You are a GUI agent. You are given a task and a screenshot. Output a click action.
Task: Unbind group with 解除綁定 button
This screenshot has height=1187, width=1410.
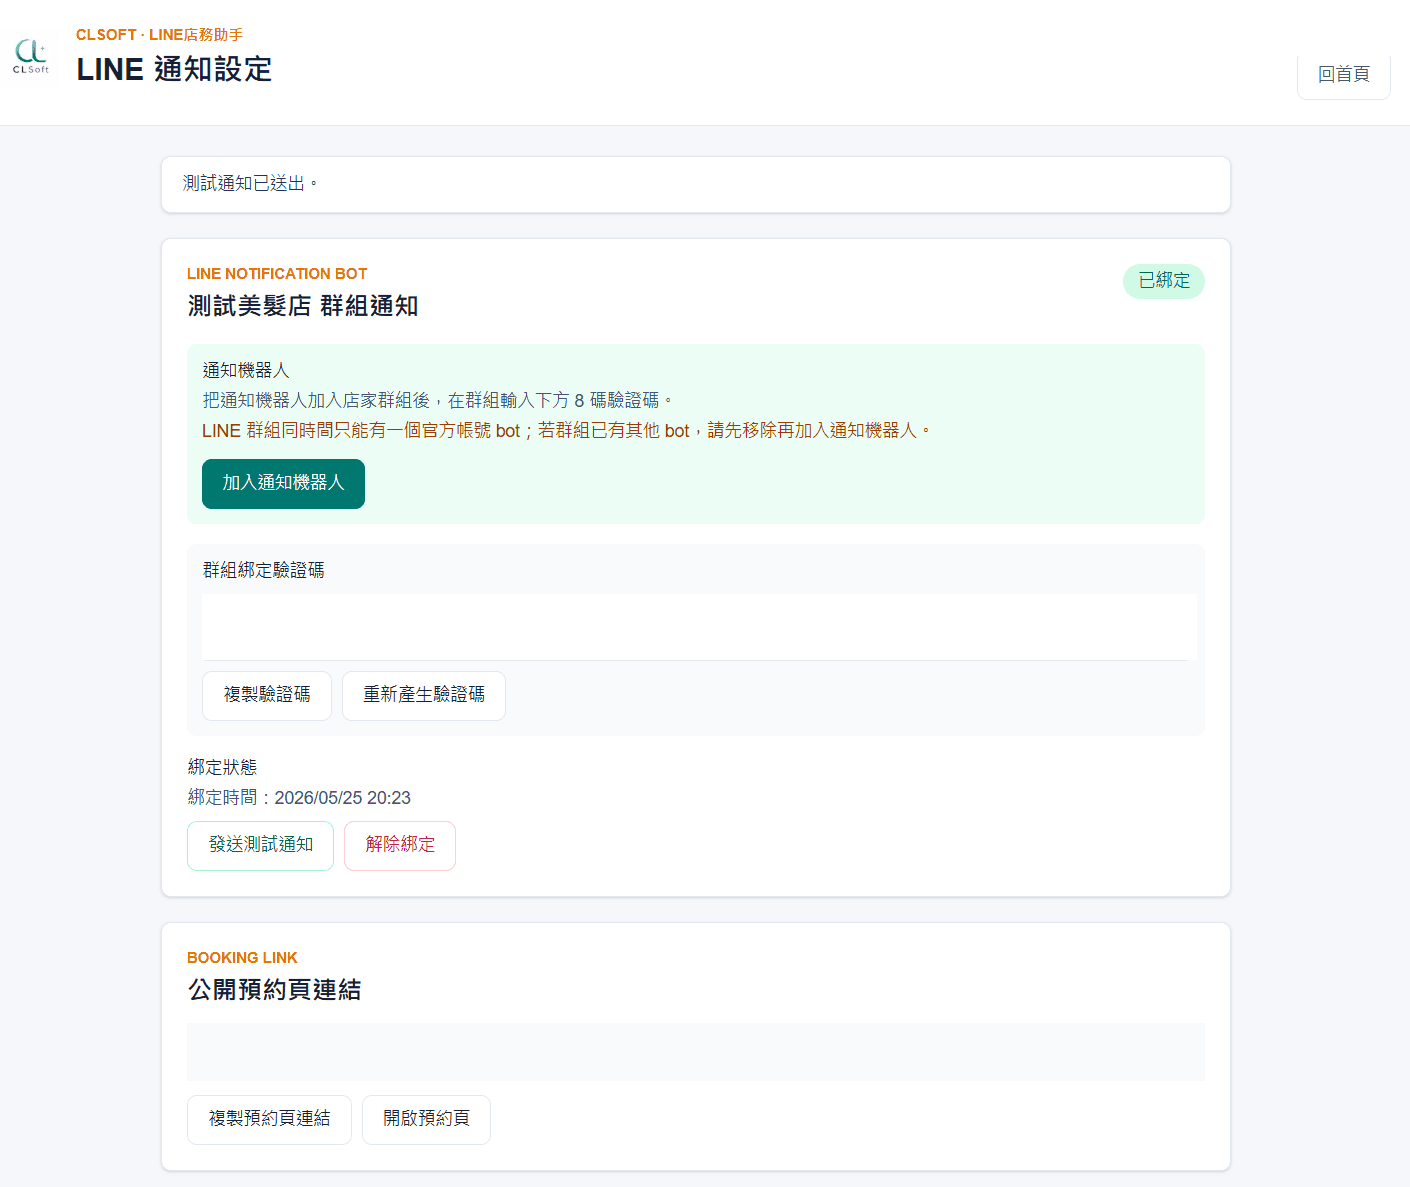(x=400, y=845)
